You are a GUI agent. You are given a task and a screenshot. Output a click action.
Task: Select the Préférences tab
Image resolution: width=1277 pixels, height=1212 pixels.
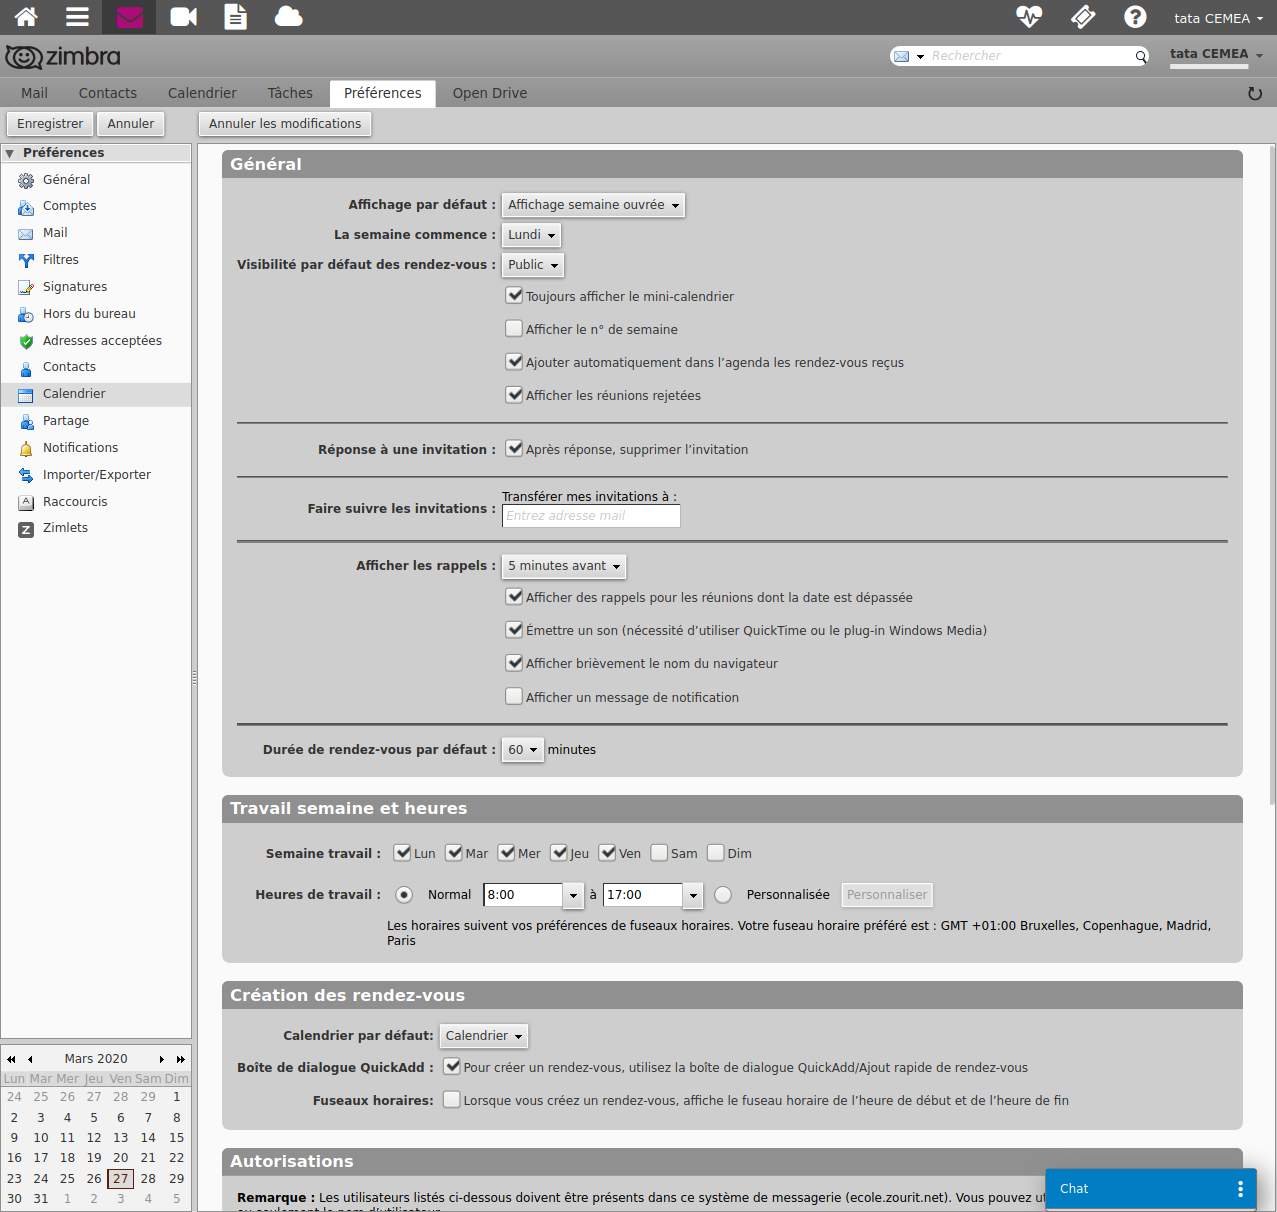(383, 93)
